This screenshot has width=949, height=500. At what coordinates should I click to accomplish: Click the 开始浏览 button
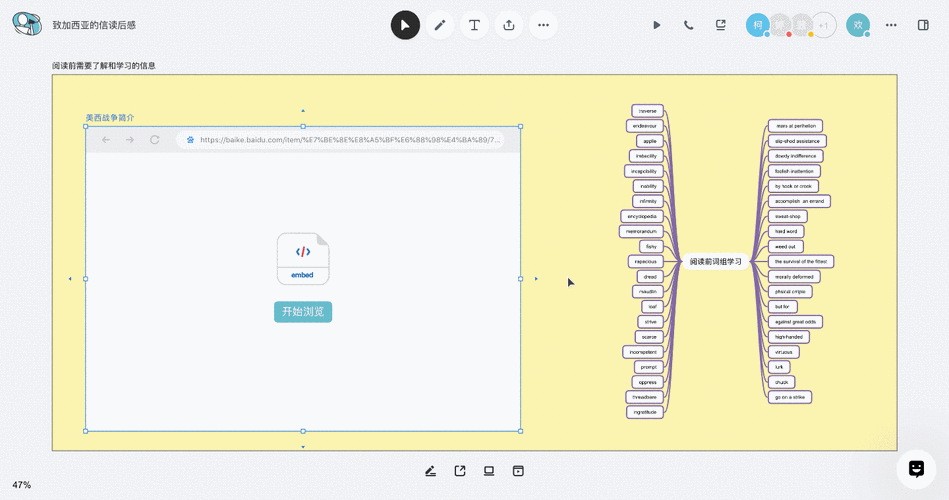tap(303, 312)
